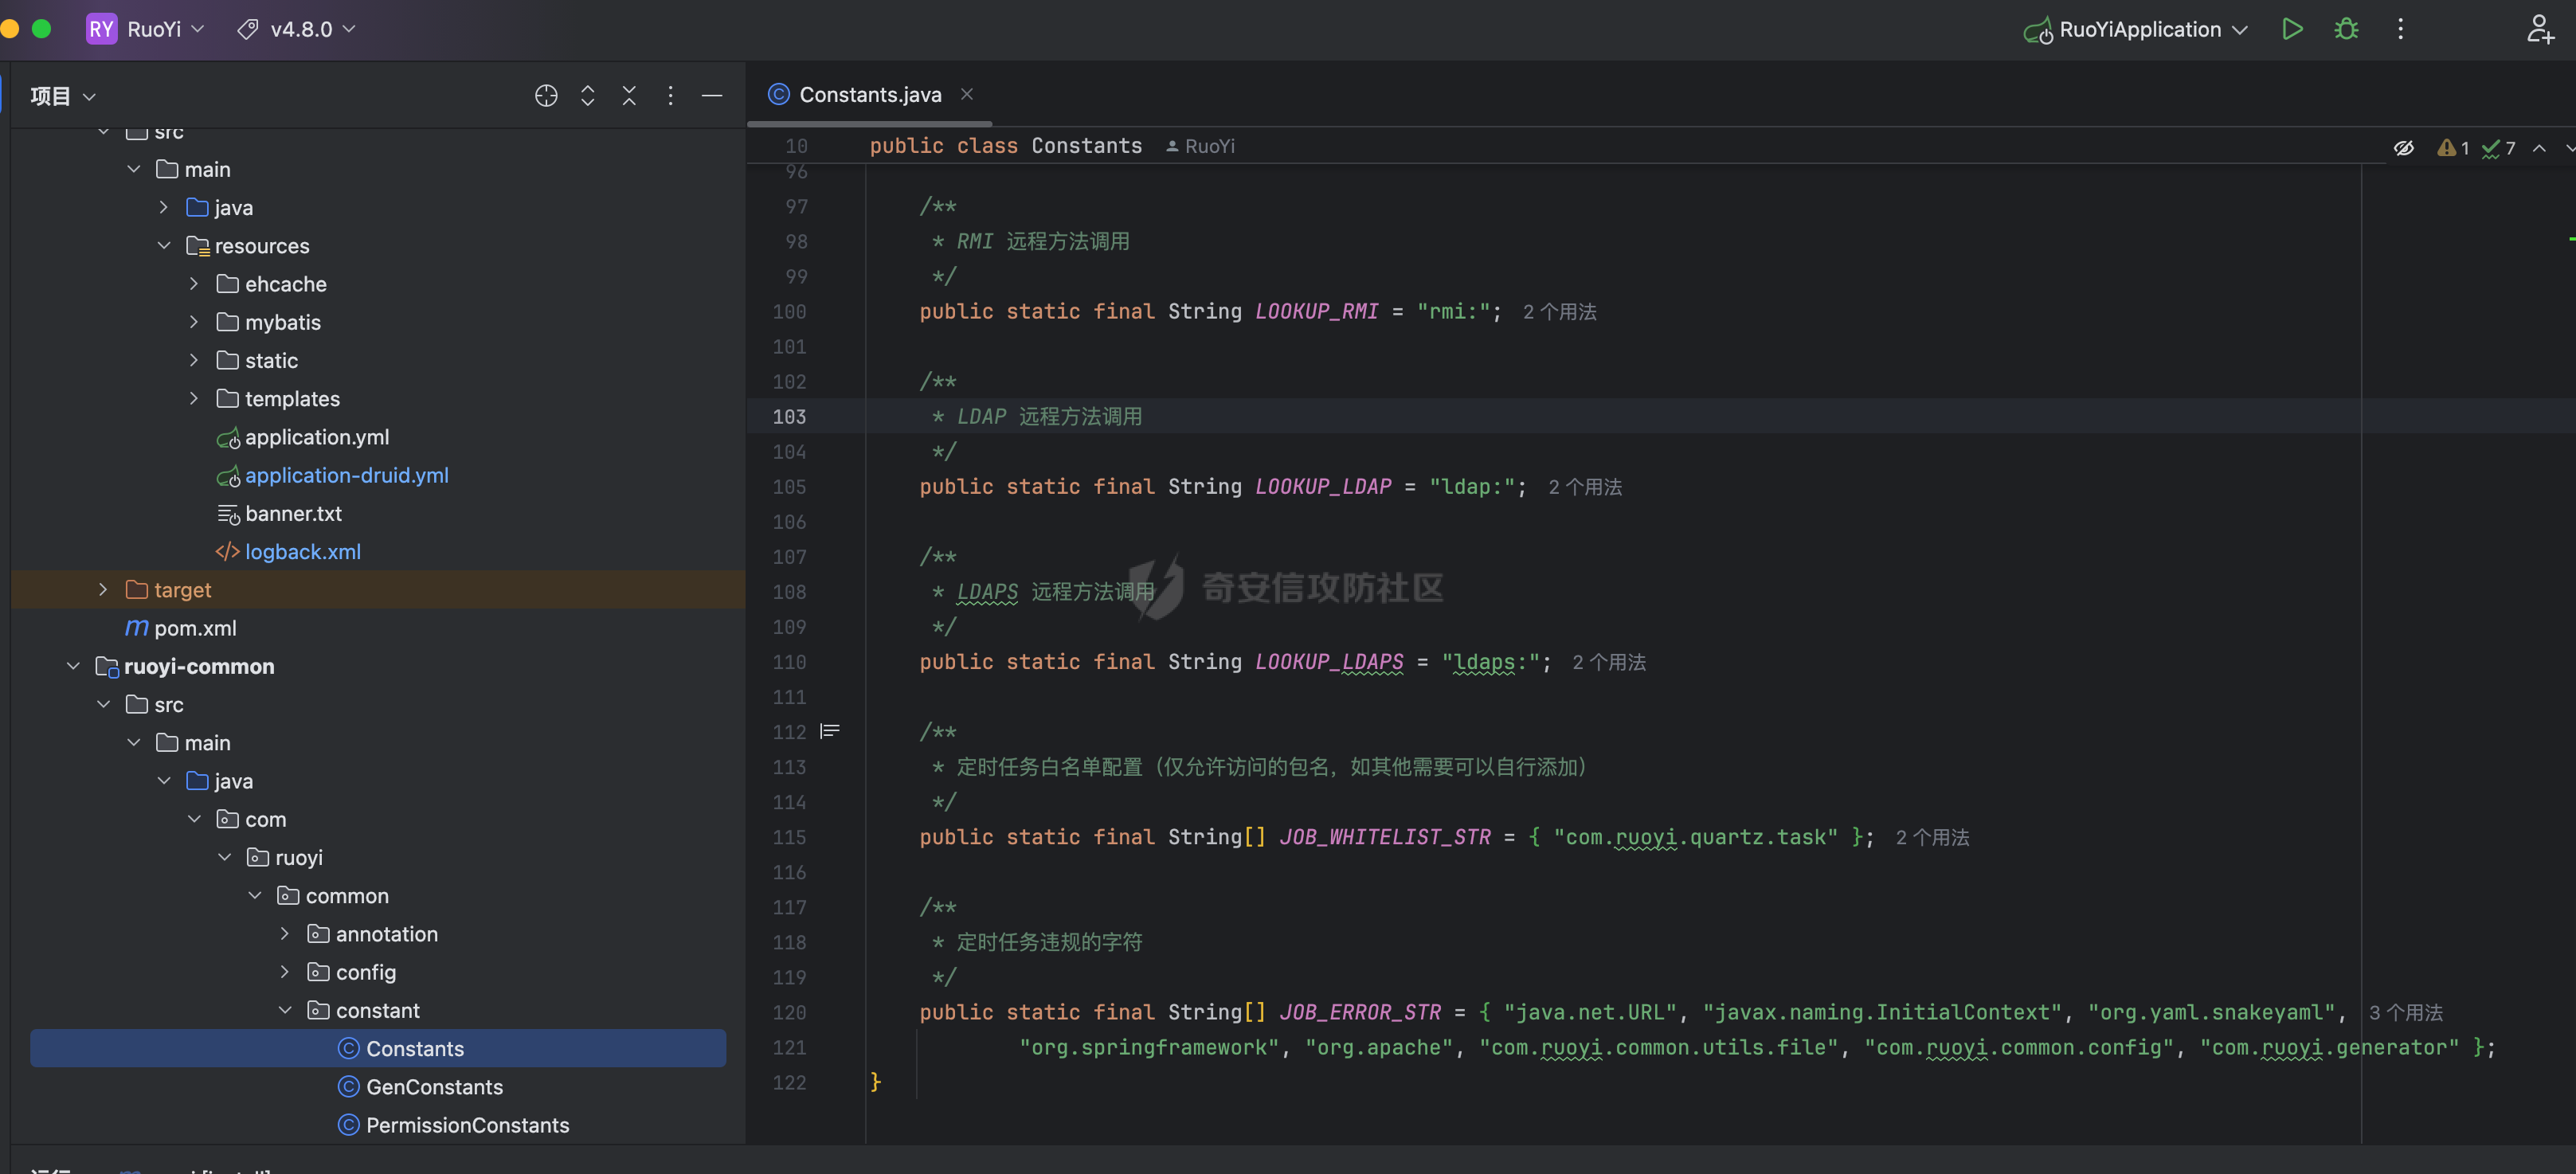Click the "ldaps:" string literal
This screenshot has width=2576, height=1174.
[1491, 662]
